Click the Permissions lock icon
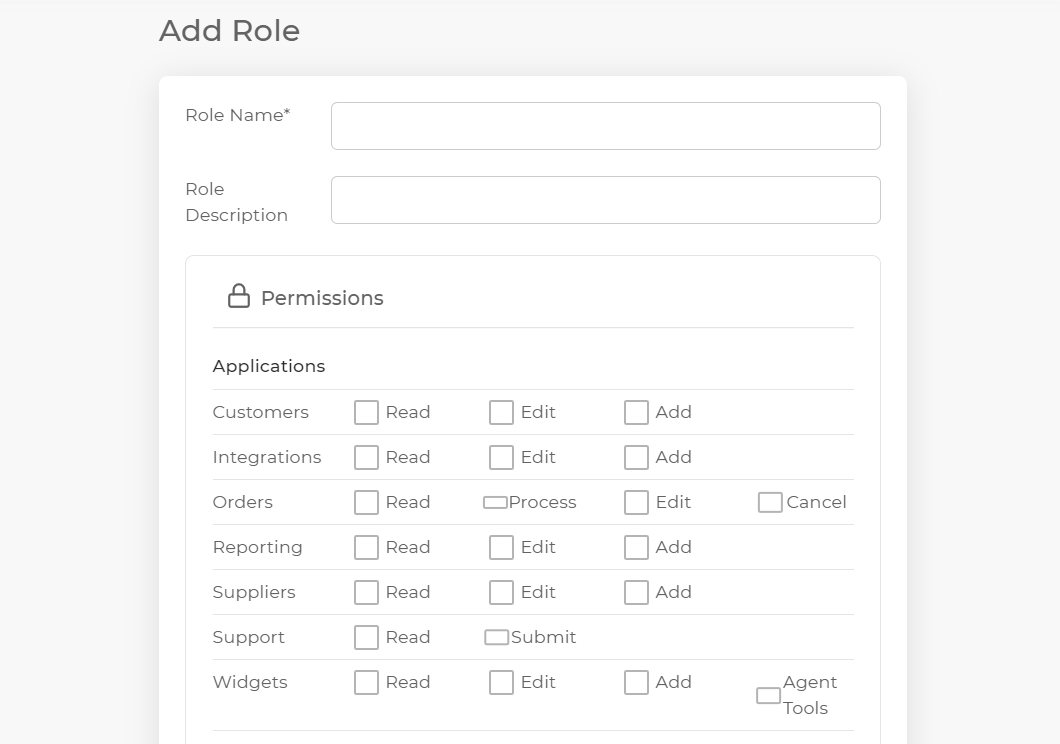The height and width of the screenshot is (744, 1060). point(238,296)
